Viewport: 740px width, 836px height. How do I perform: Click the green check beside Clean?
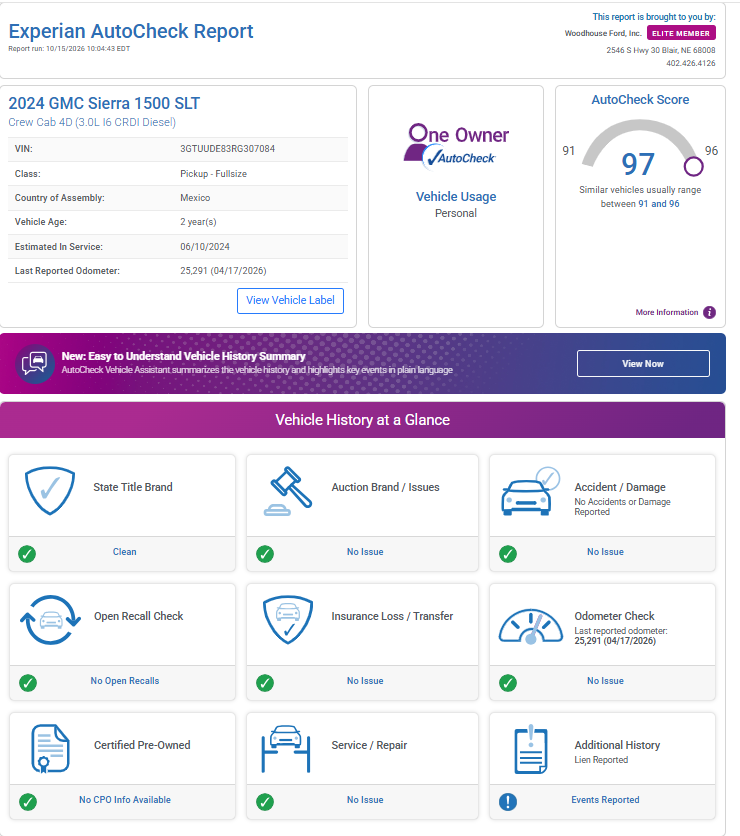27,554
